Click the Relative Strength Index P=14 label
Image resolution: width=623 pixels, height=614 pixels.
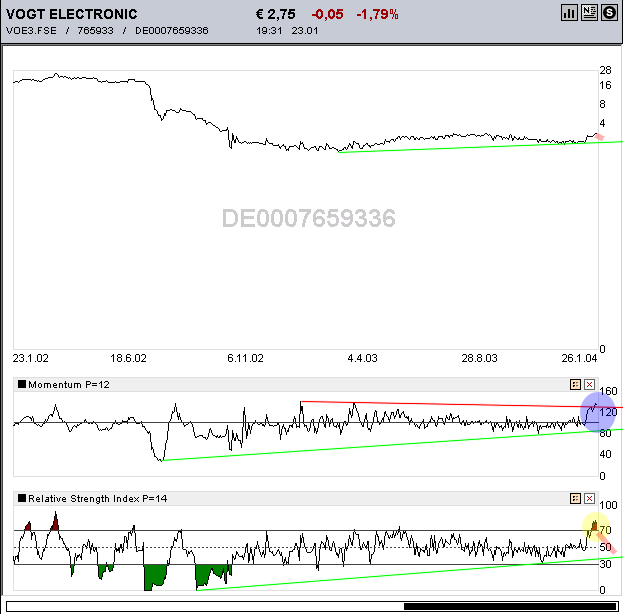[98, 498]
